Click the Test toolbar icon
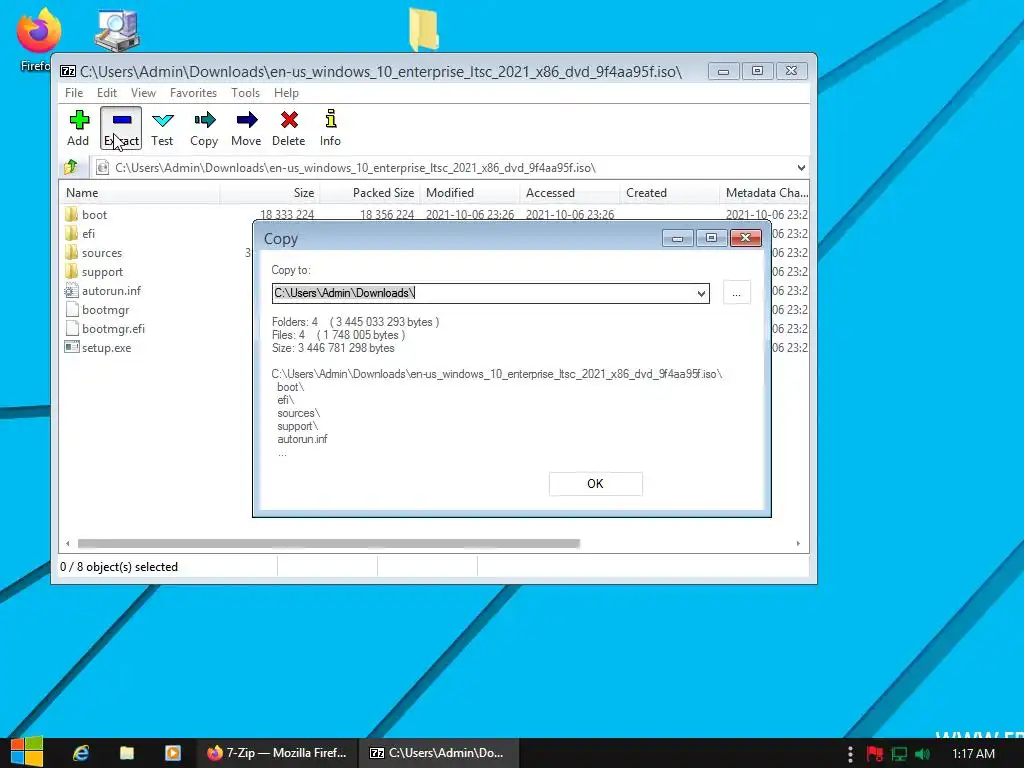Viewport: 1024px width, 768px height. tap(163, 120)
